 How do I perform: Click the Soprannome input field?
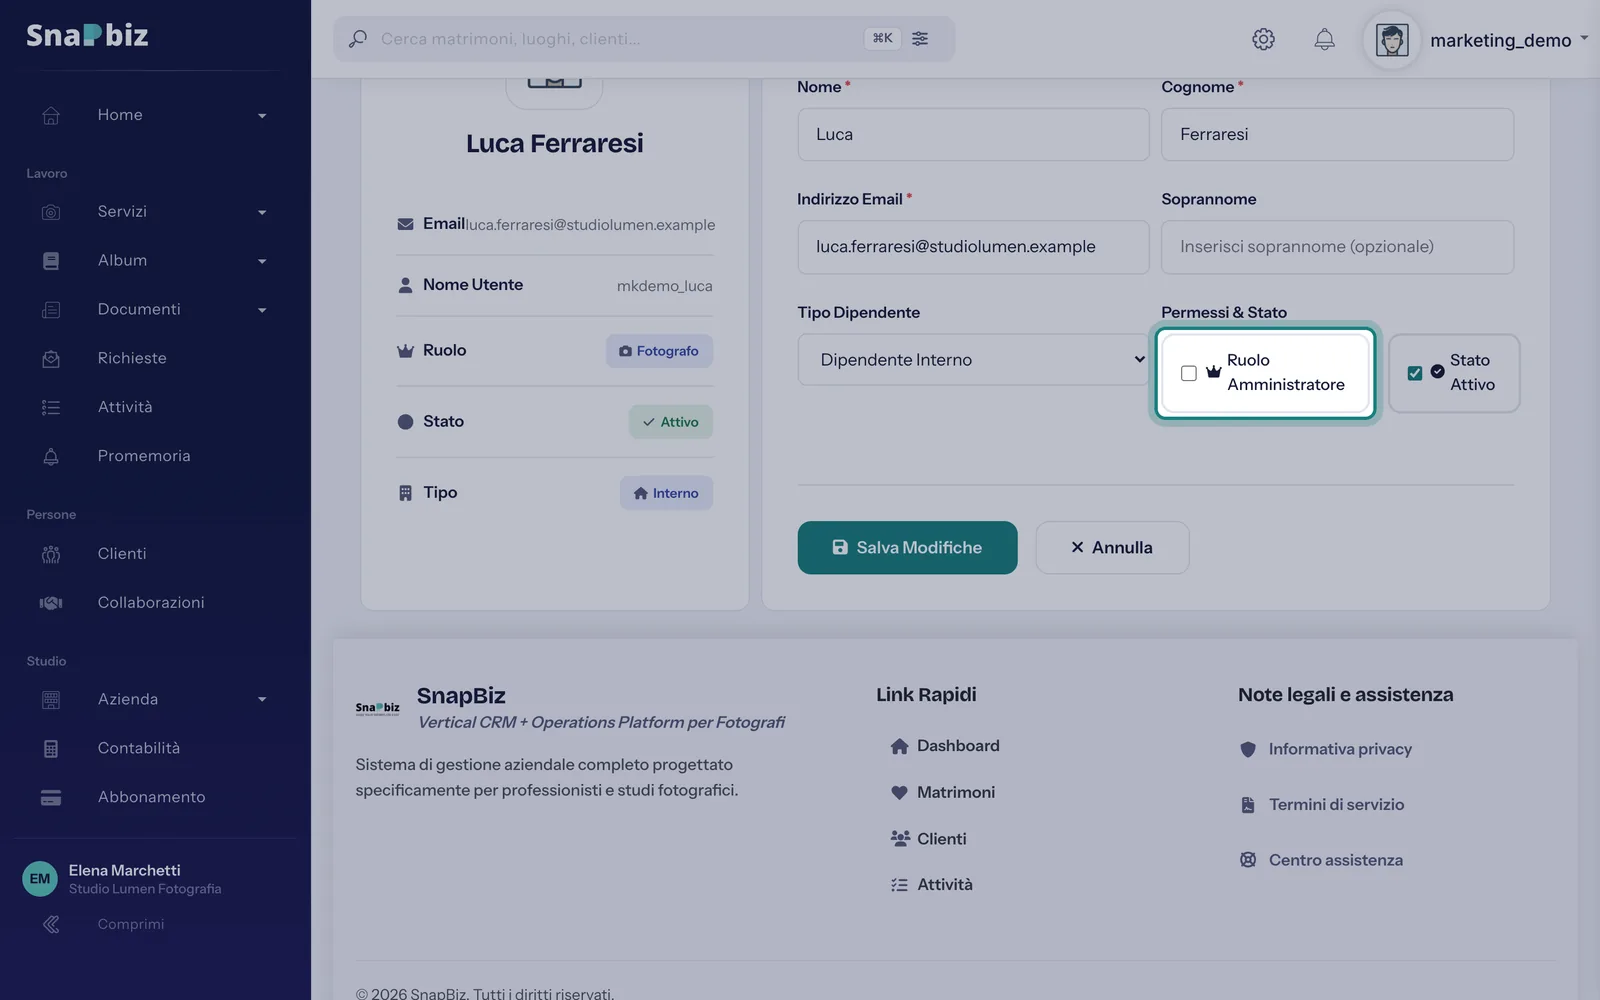pos(1337,247)
